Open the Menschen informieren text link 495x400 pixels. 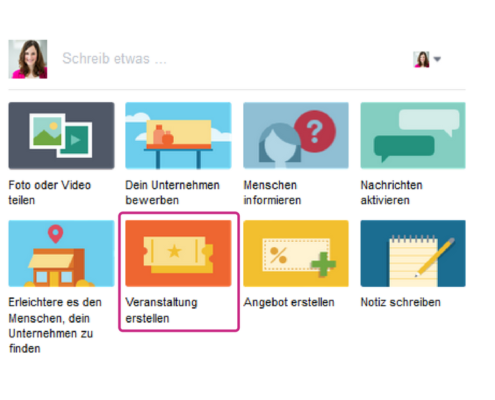272,193
